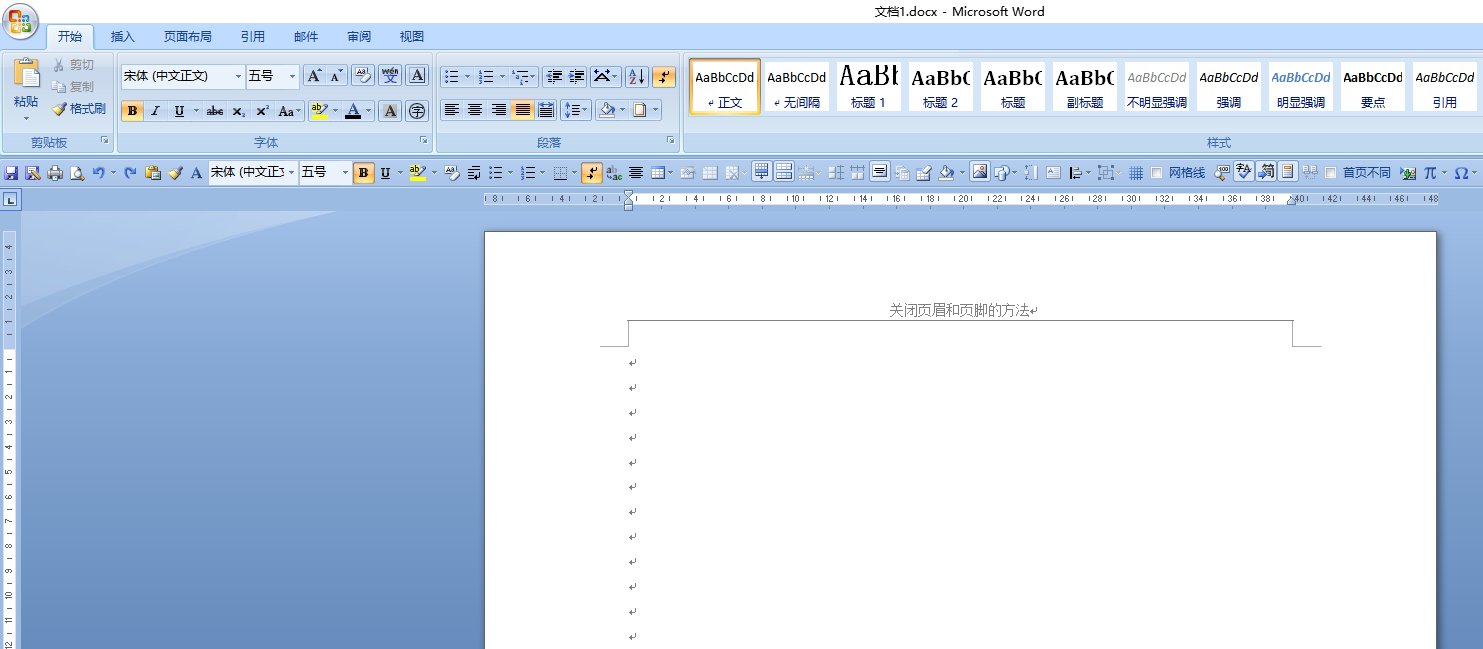Open the line spacing dropdown

click(575, 110)
